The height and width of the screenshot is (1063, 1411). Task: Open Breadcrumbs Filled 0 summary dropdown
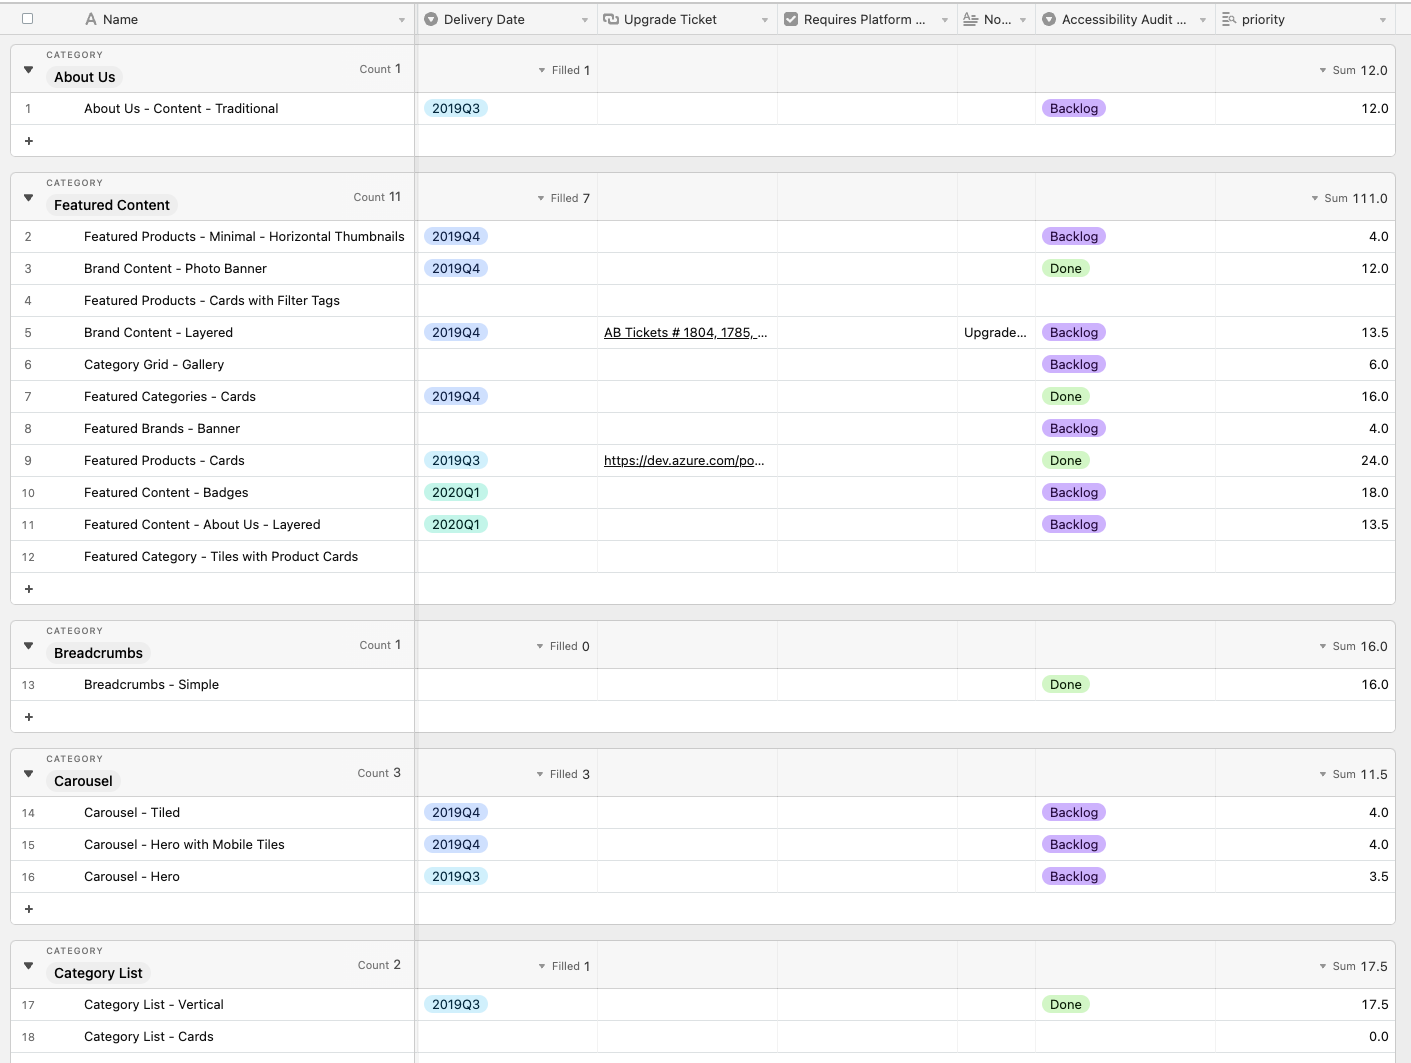pos(563,646)
